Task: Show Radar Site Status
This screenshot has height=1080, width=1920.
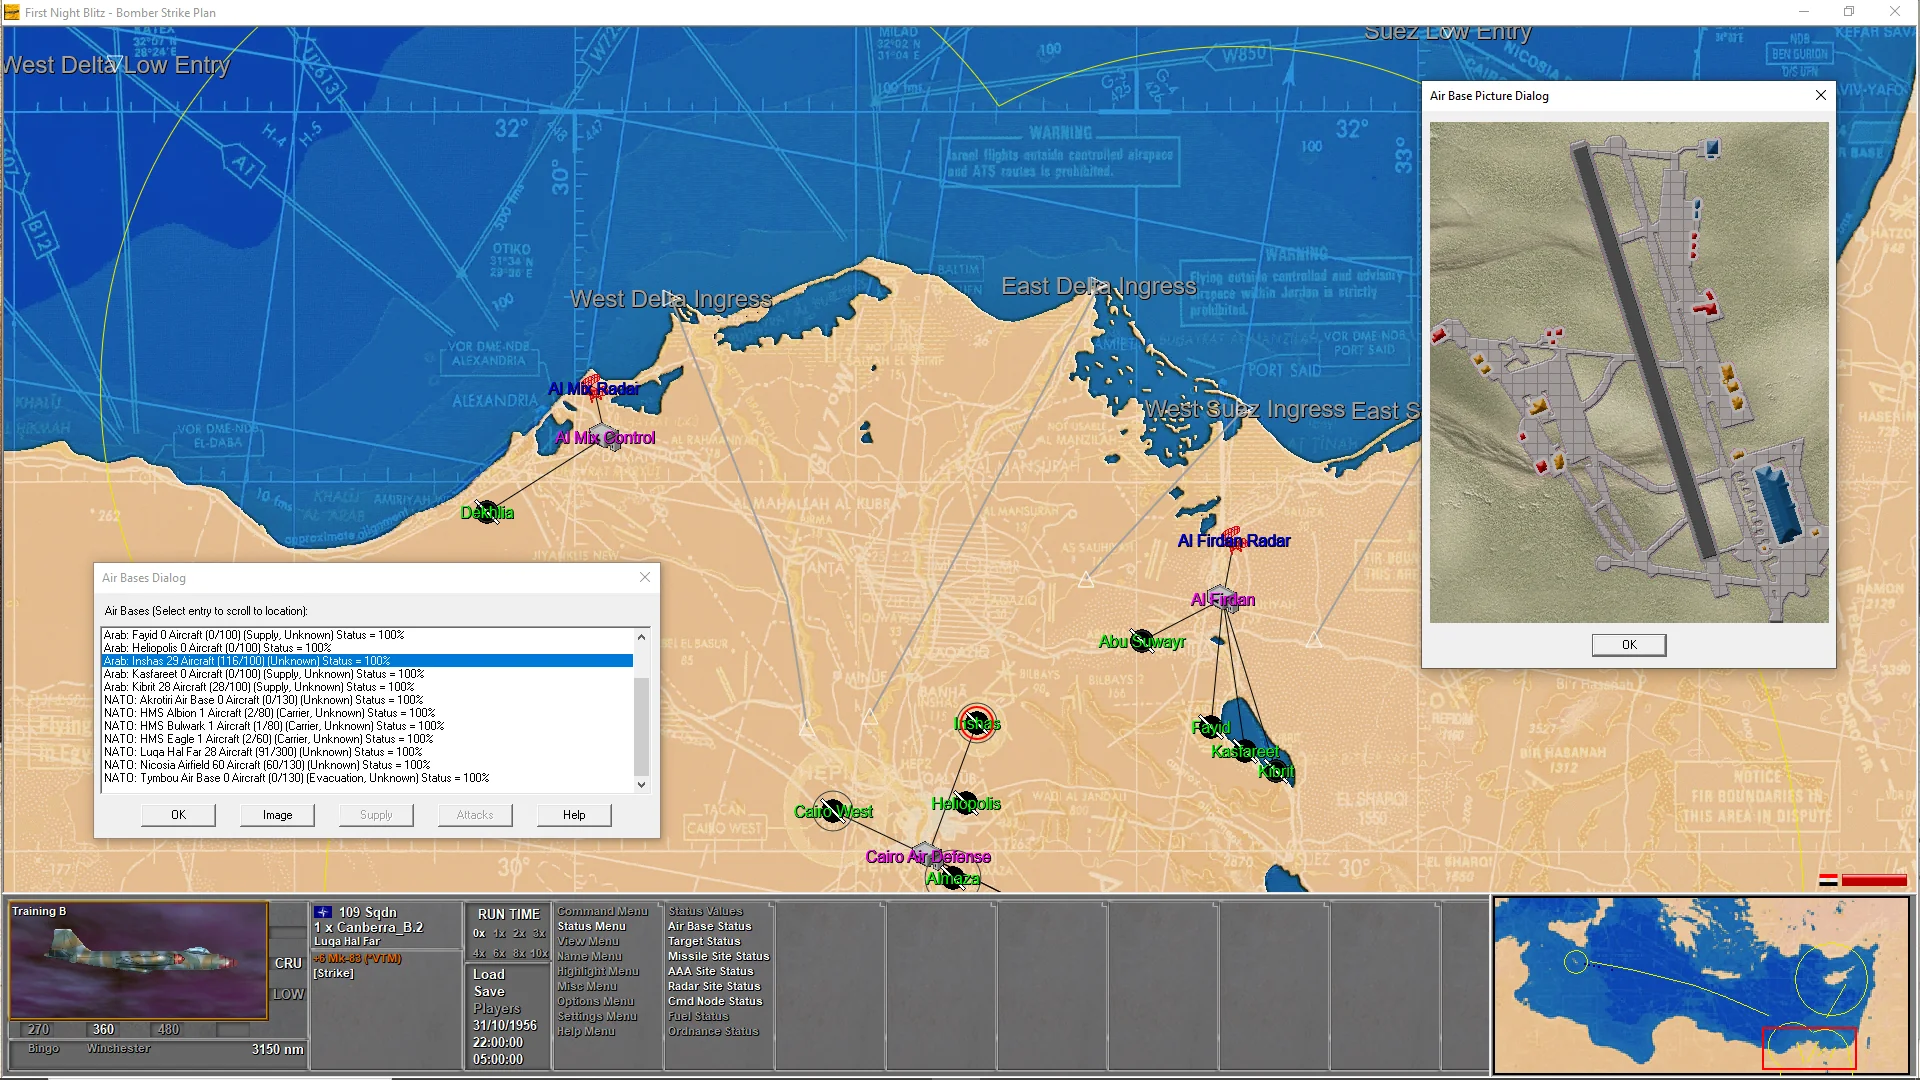Action: (x=714, y=986)
